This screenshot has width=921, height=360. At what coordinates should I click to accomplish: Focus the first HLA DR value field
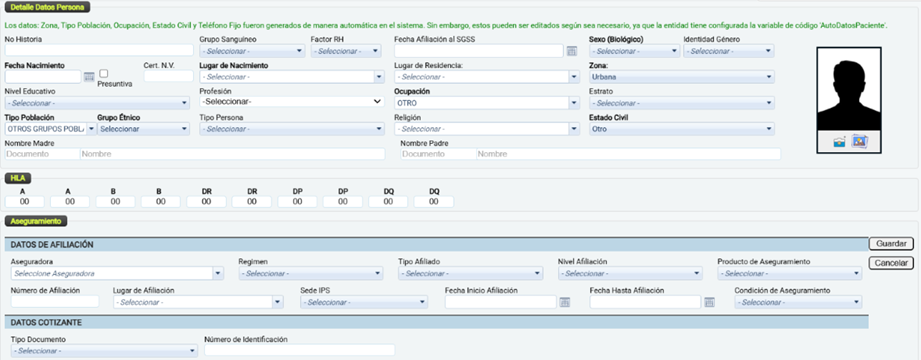coord(206,201)
